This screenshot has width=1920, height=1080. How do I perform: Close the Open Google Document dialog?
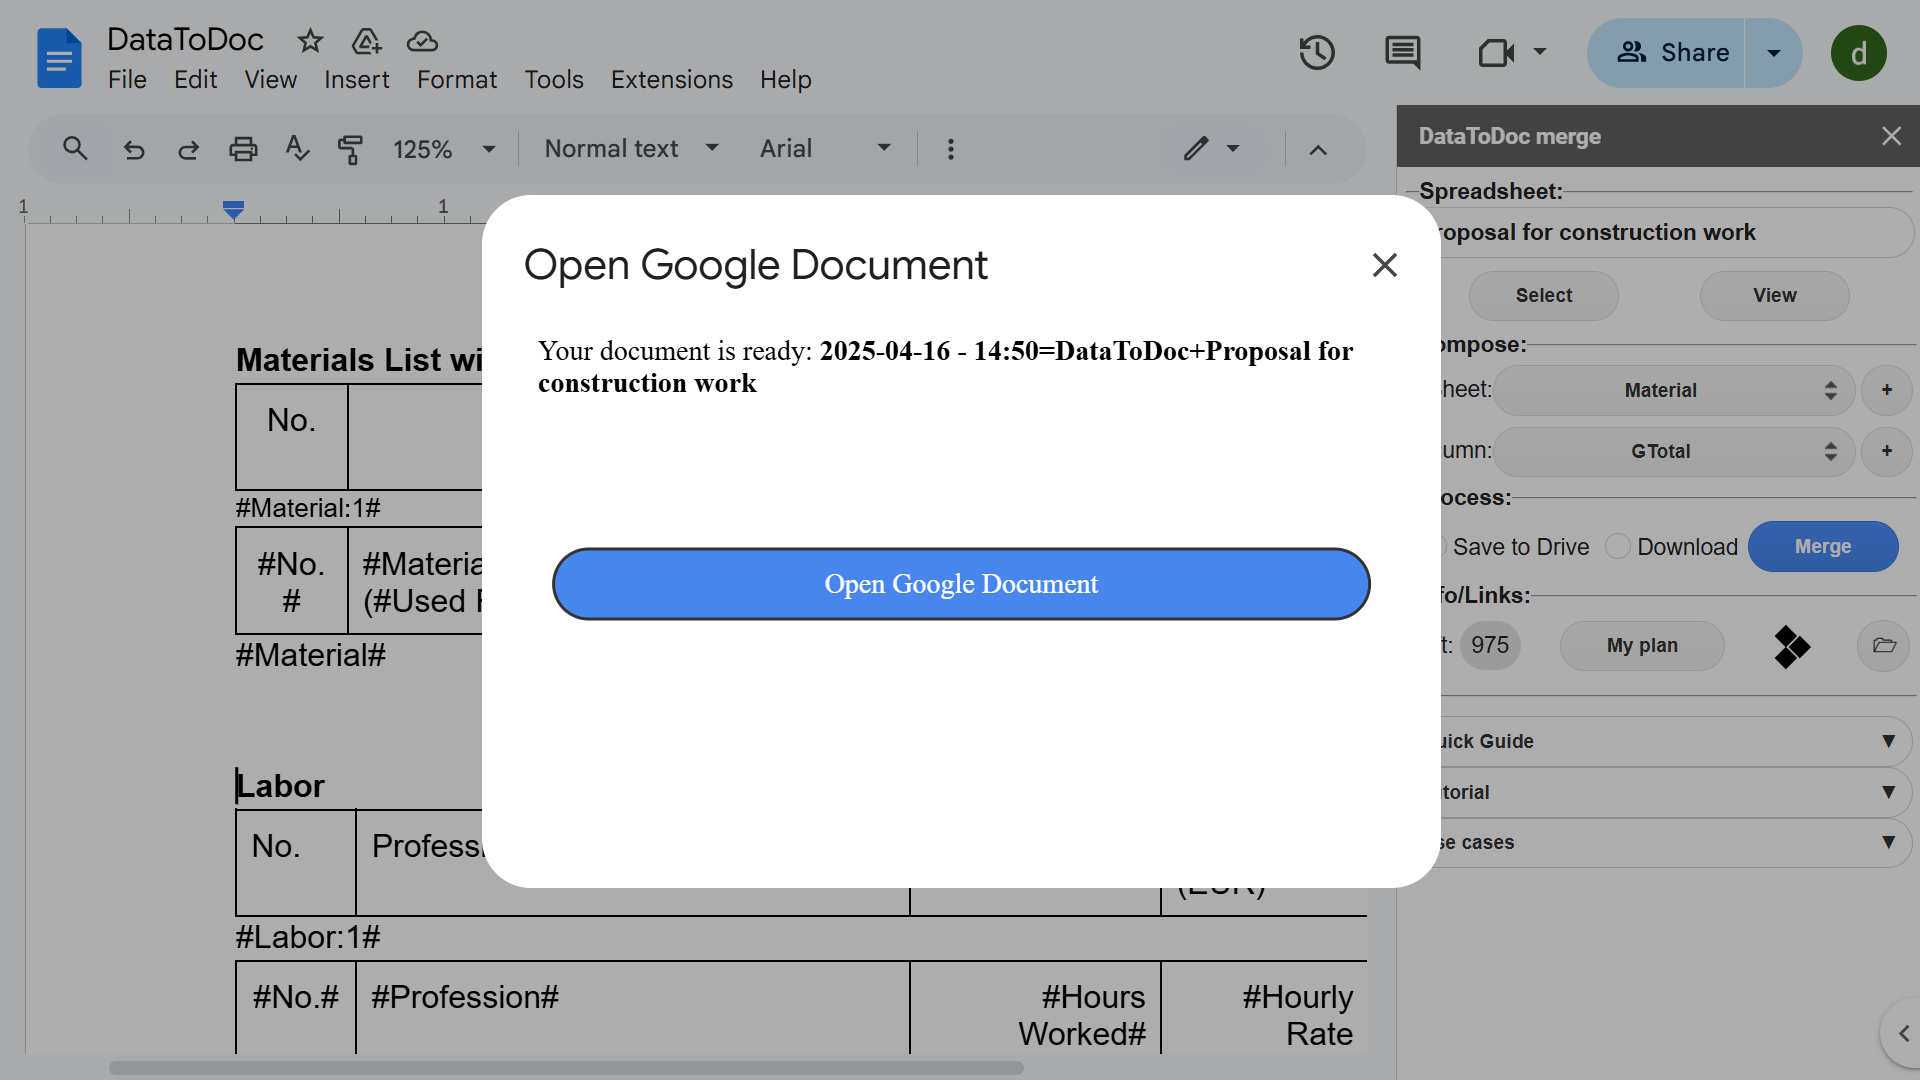click(x=1384, y=265)
